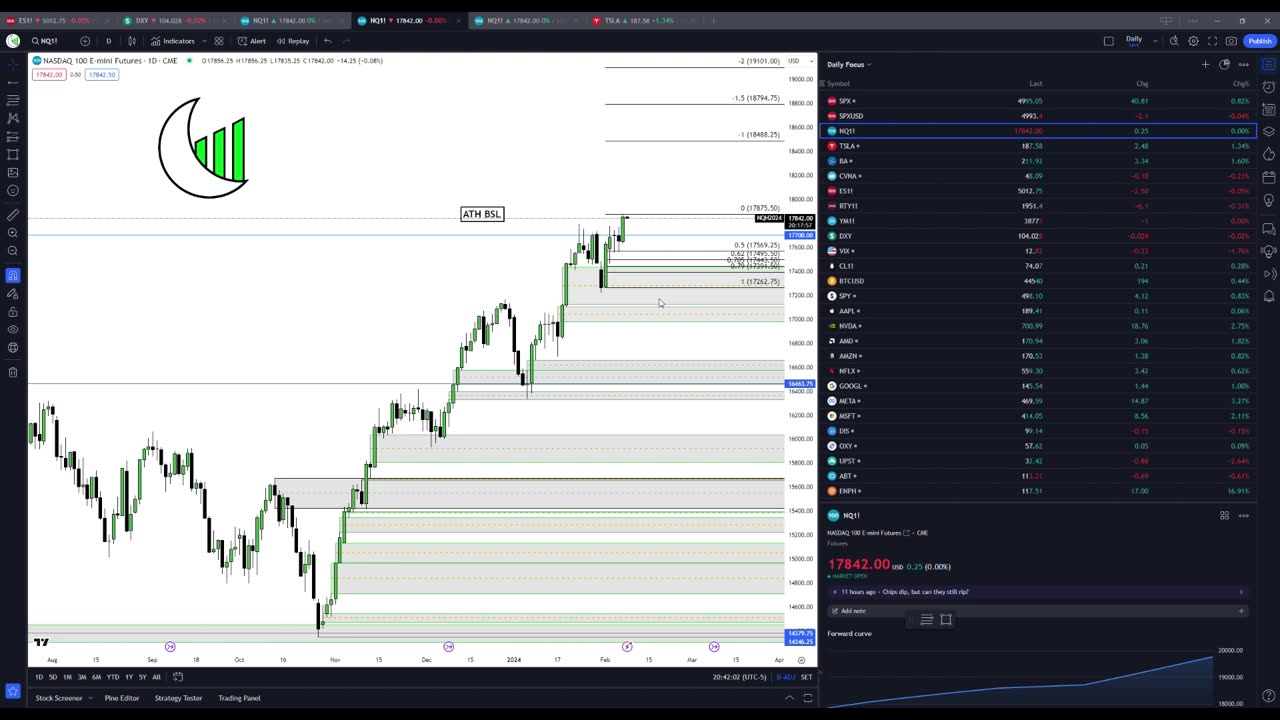The height and width of the screenshot is (720, 1280).
Task: Toggle B-ADJ back adjustment
Action: pos(786,677)
